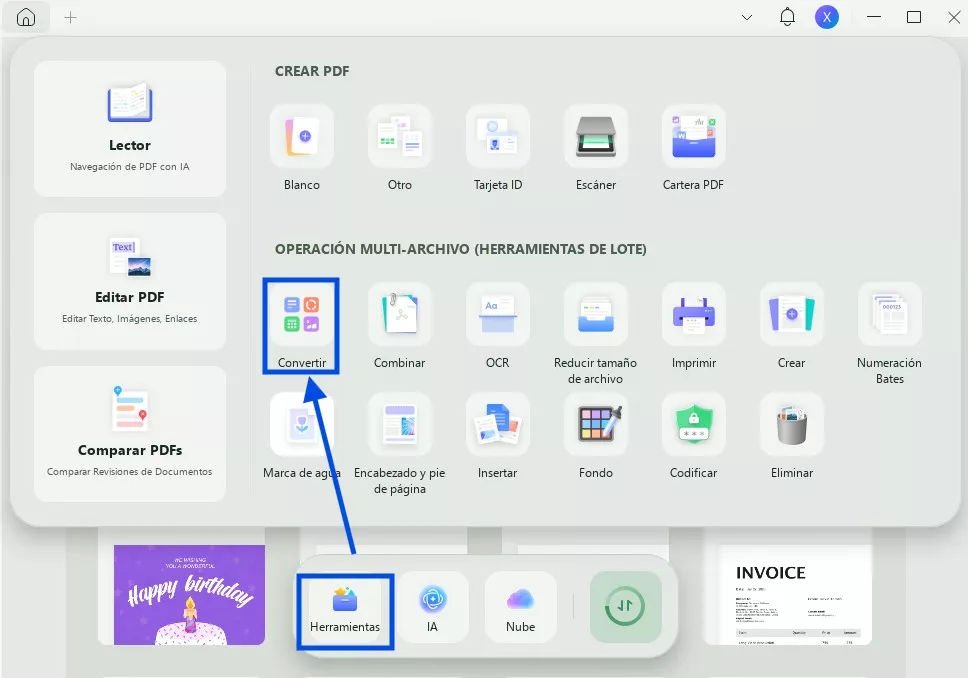The width and height of the screenshot is (968, 678).
Task: Open the notifications bell
Action: point(786,17)
